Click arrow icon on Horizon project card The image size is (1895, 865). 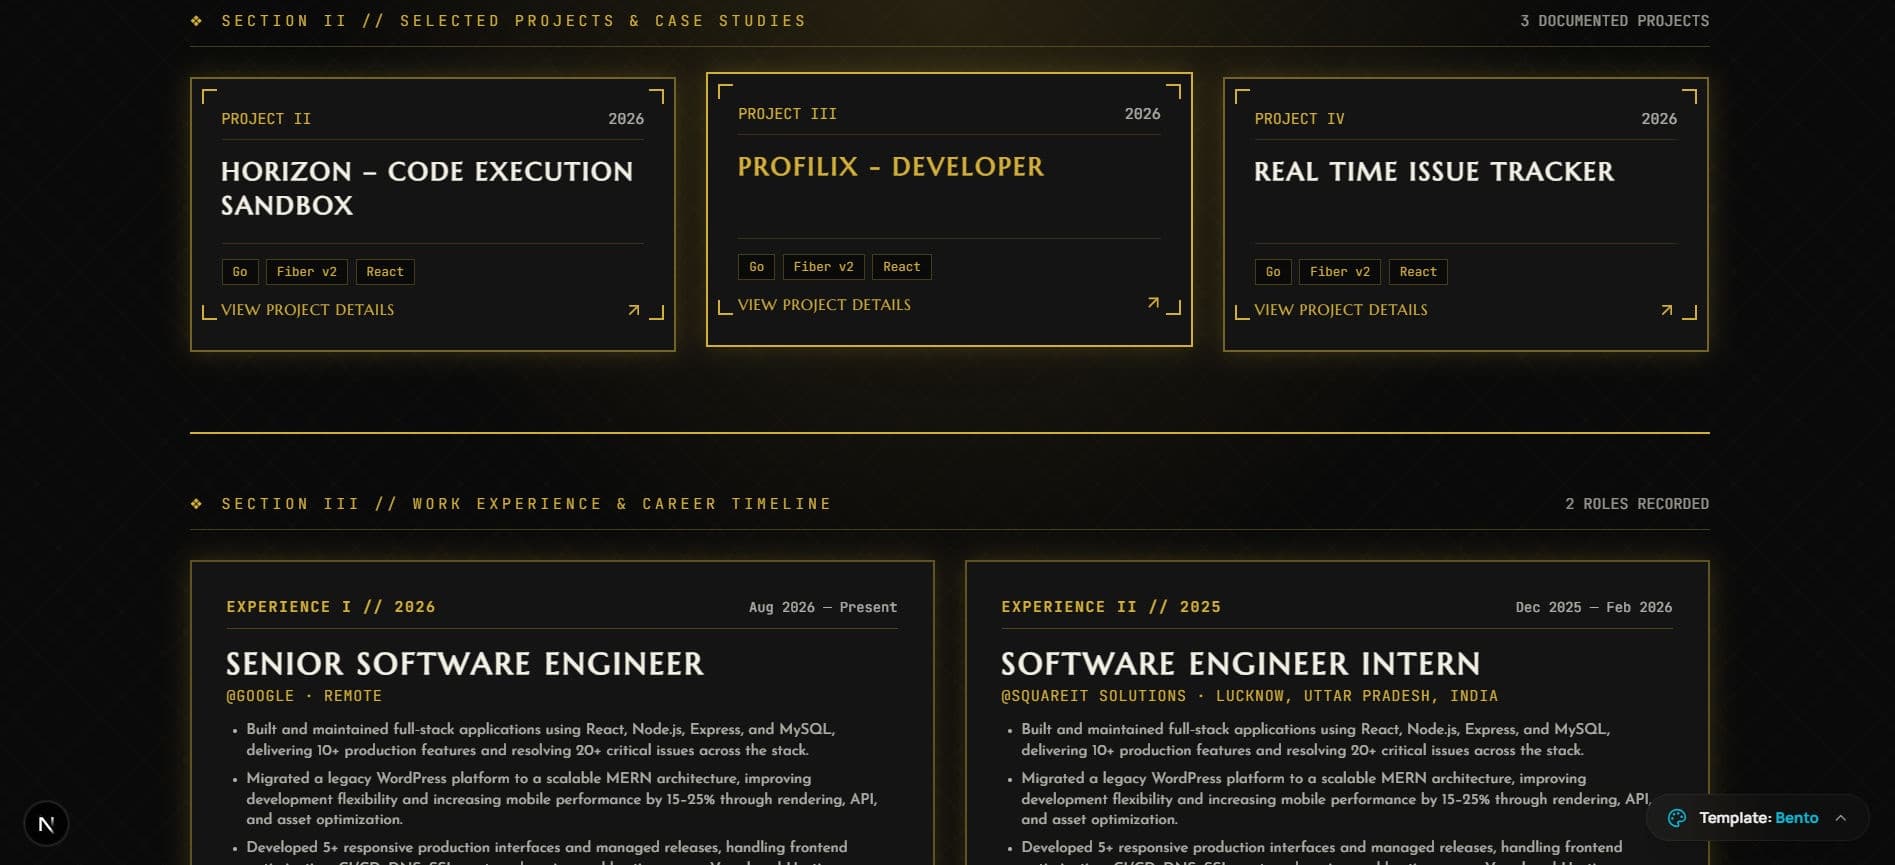coord(633,310)
